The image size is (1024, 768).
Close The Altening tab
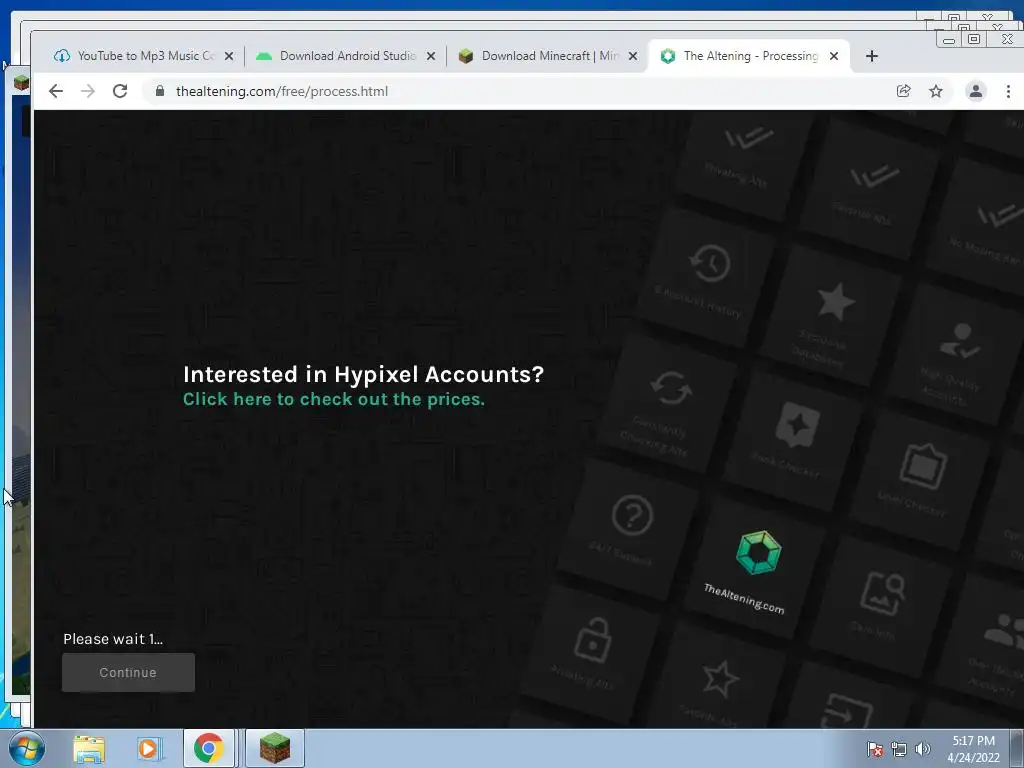tap(834, 56)
